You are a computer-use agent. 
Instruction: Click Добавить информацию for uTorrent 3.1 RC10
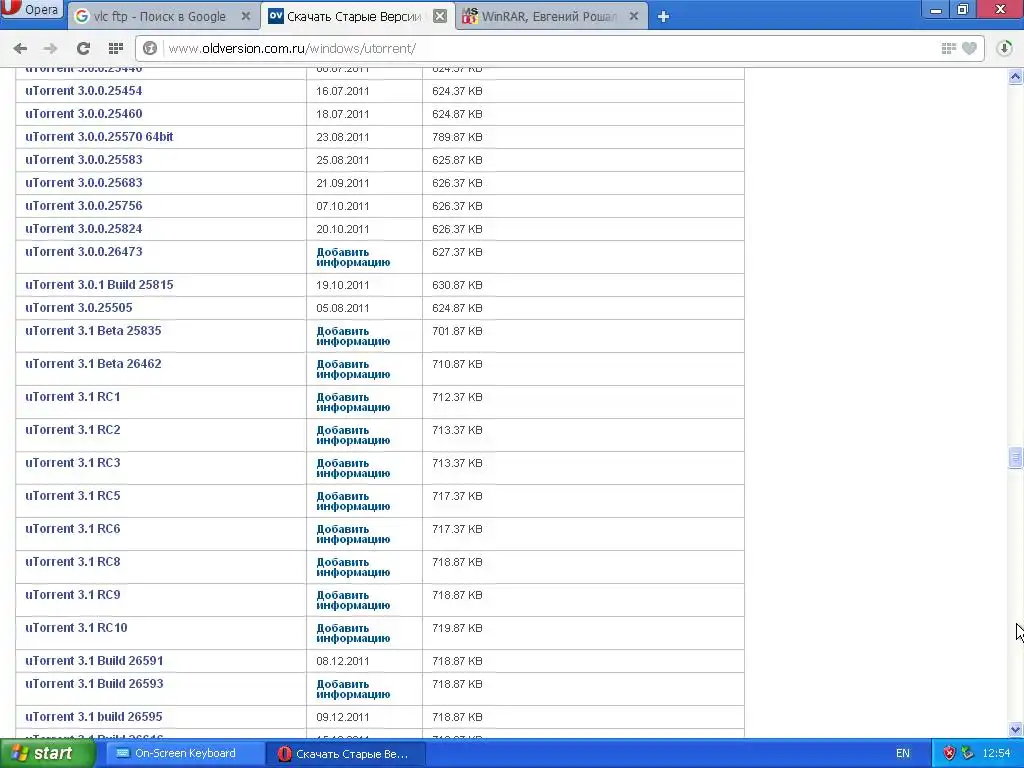point(353,633)
